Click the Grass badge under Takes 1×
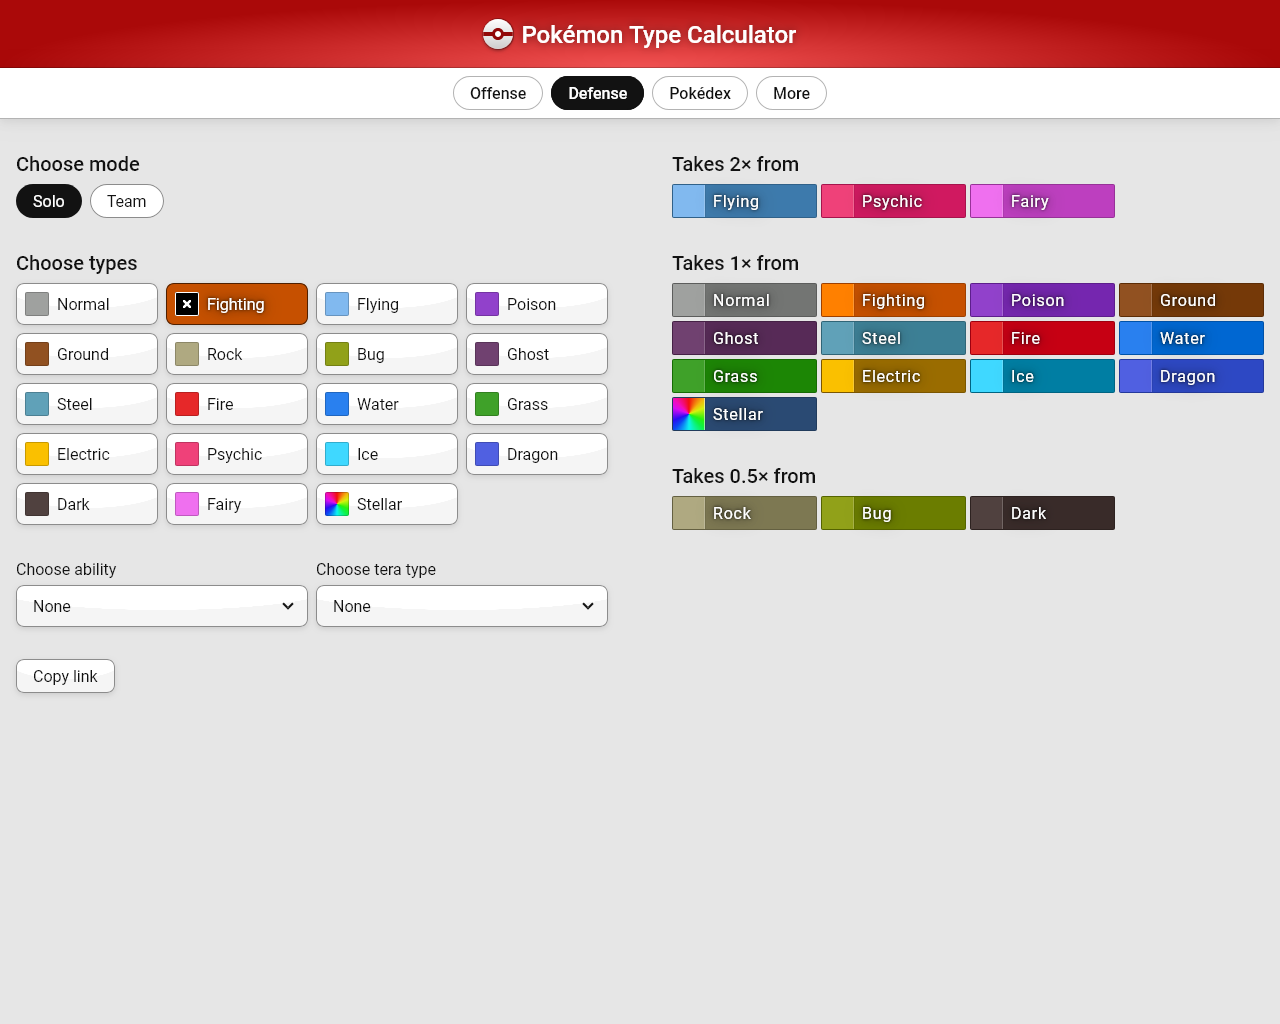This screenshot has width=1280, height=1024. pyautogui.click(x=744, y=376)
